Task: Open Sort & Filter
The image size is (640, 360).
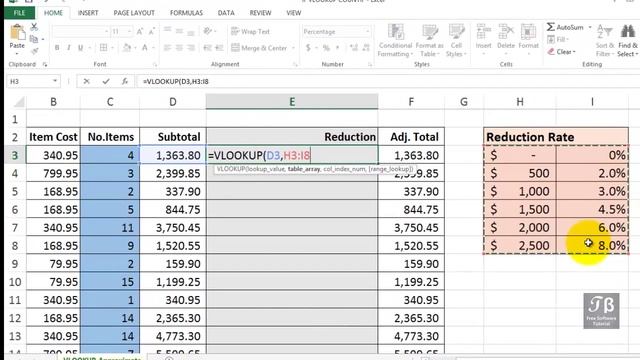Action: click(605, 41)
